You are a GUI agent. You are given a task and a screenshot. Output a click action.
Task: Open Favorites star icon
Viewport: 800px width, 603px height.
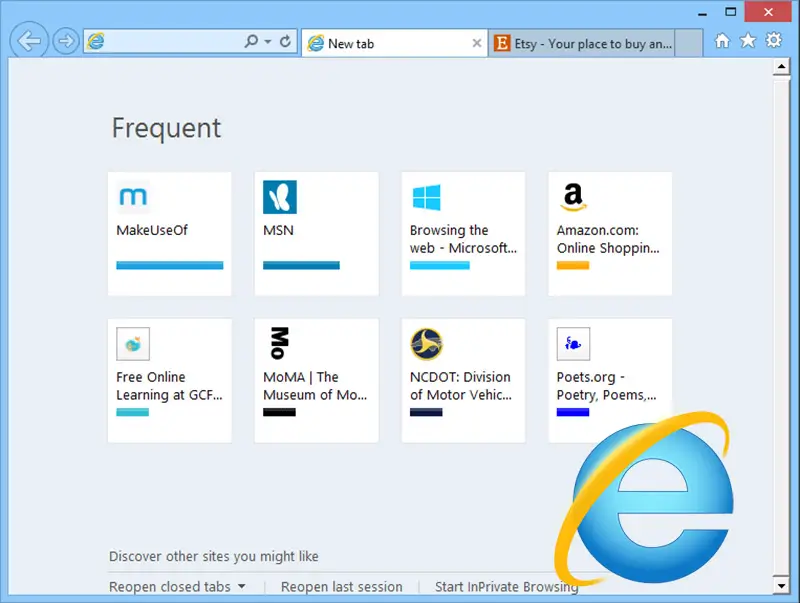point(748,40)
